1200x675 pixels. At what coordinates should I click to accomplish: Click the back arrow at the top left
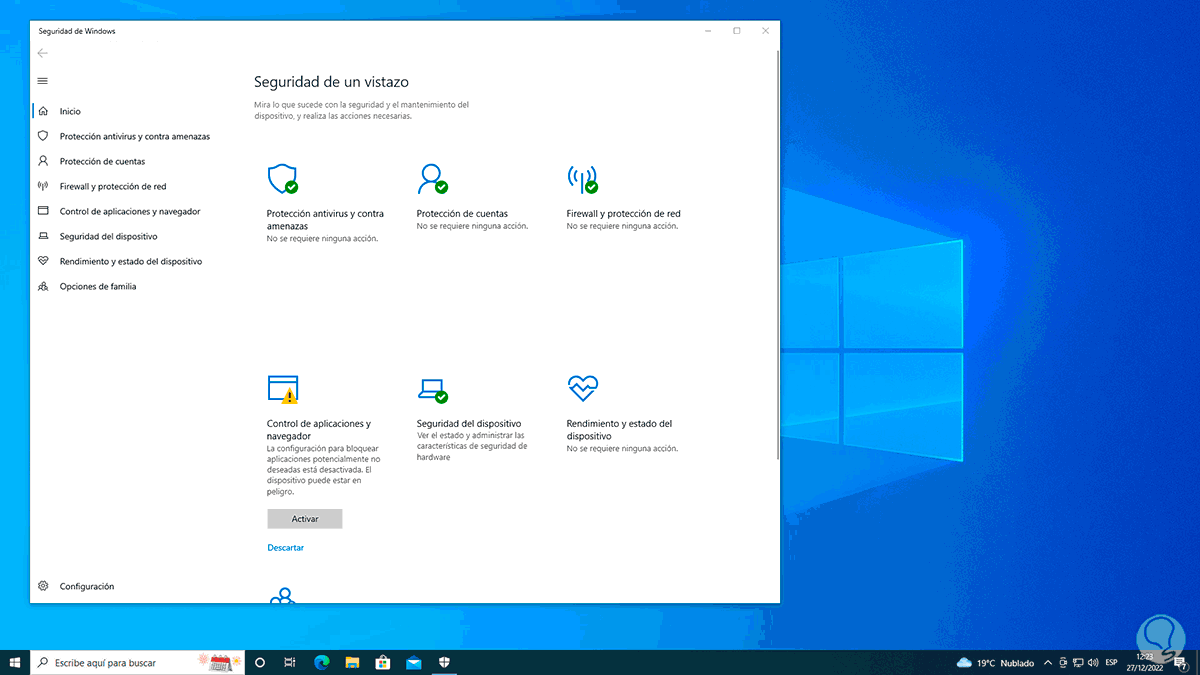[x=42, y=53]
